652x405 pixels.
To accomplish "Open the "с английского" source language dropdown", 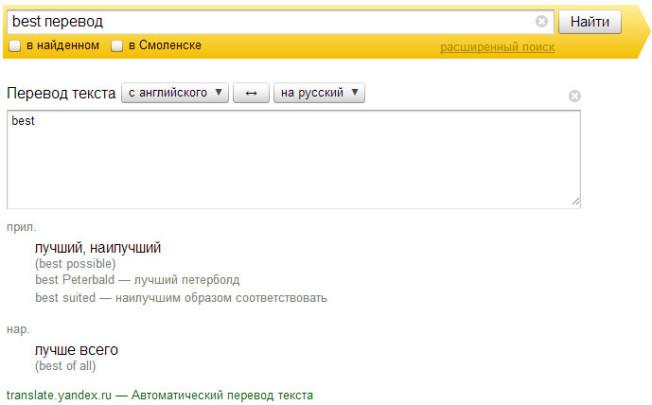I will 175,93.
